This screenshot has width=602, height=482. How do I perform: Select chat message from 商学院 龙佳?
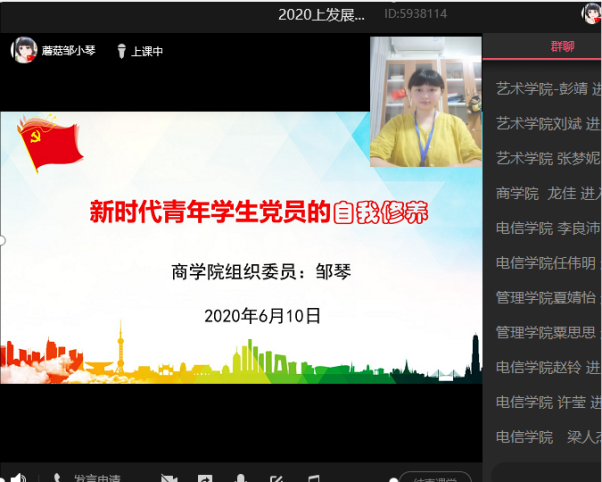(549, 194)
